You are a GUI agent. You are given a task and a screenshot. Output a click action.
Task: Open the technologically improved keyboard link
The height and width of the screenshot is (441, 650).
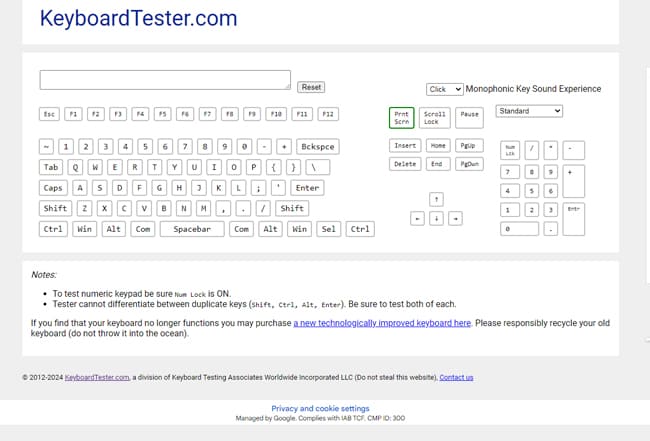click(382, 323)
